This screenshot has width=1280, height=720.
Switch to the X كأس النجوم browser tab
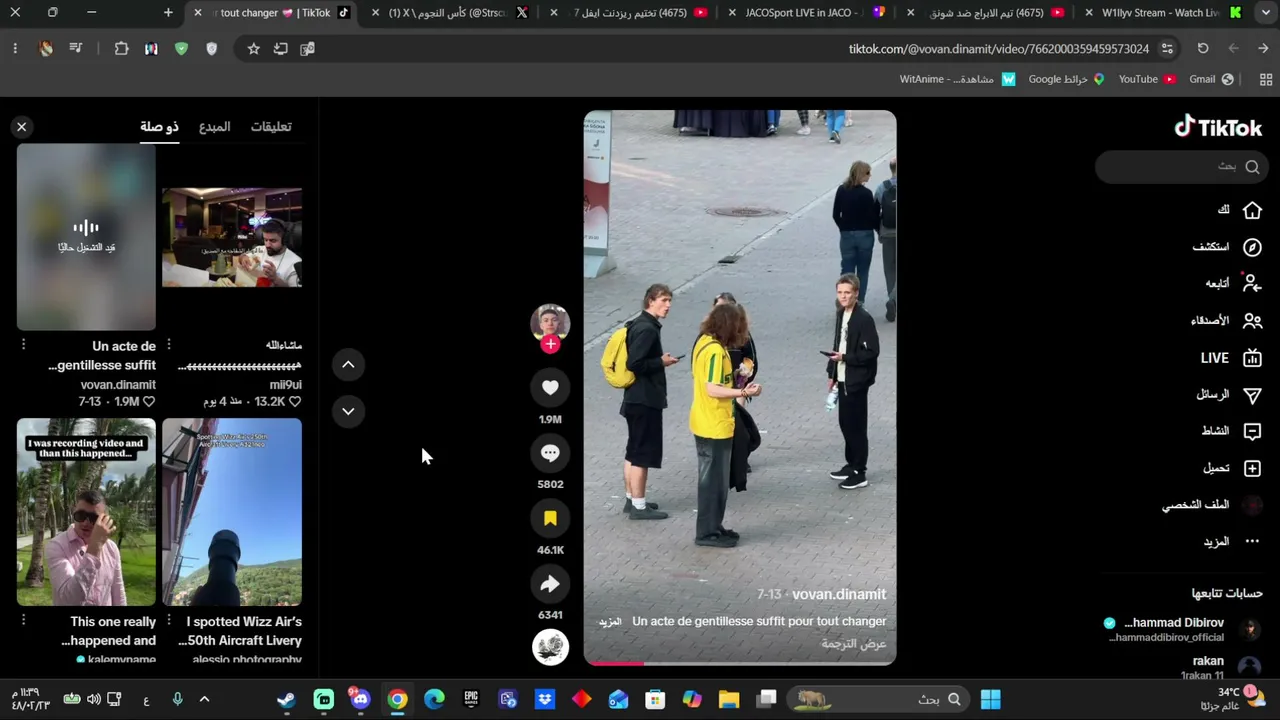[449, 13]
